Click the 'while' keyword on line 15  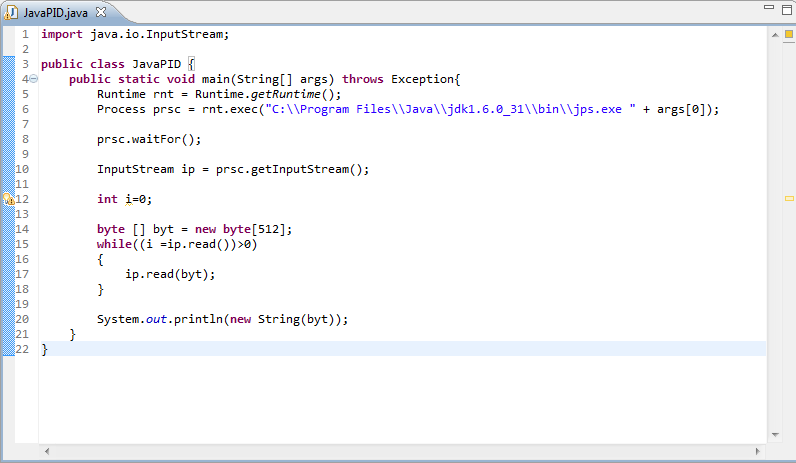coord(114,244)
